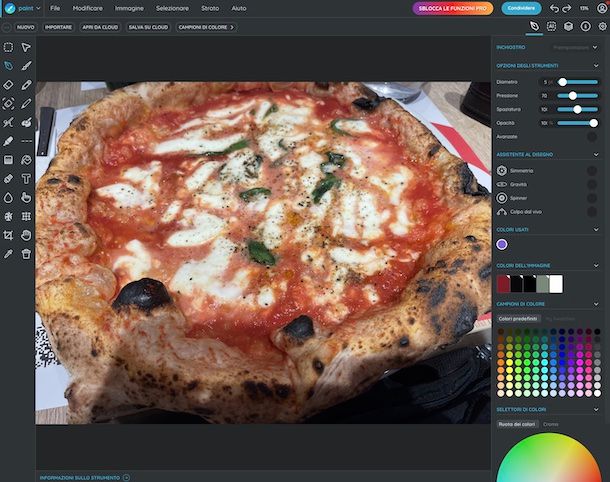This screenshot has width=610, height=482.
Task: Select the eyedropper tool
Action: [x=8, y=254]
